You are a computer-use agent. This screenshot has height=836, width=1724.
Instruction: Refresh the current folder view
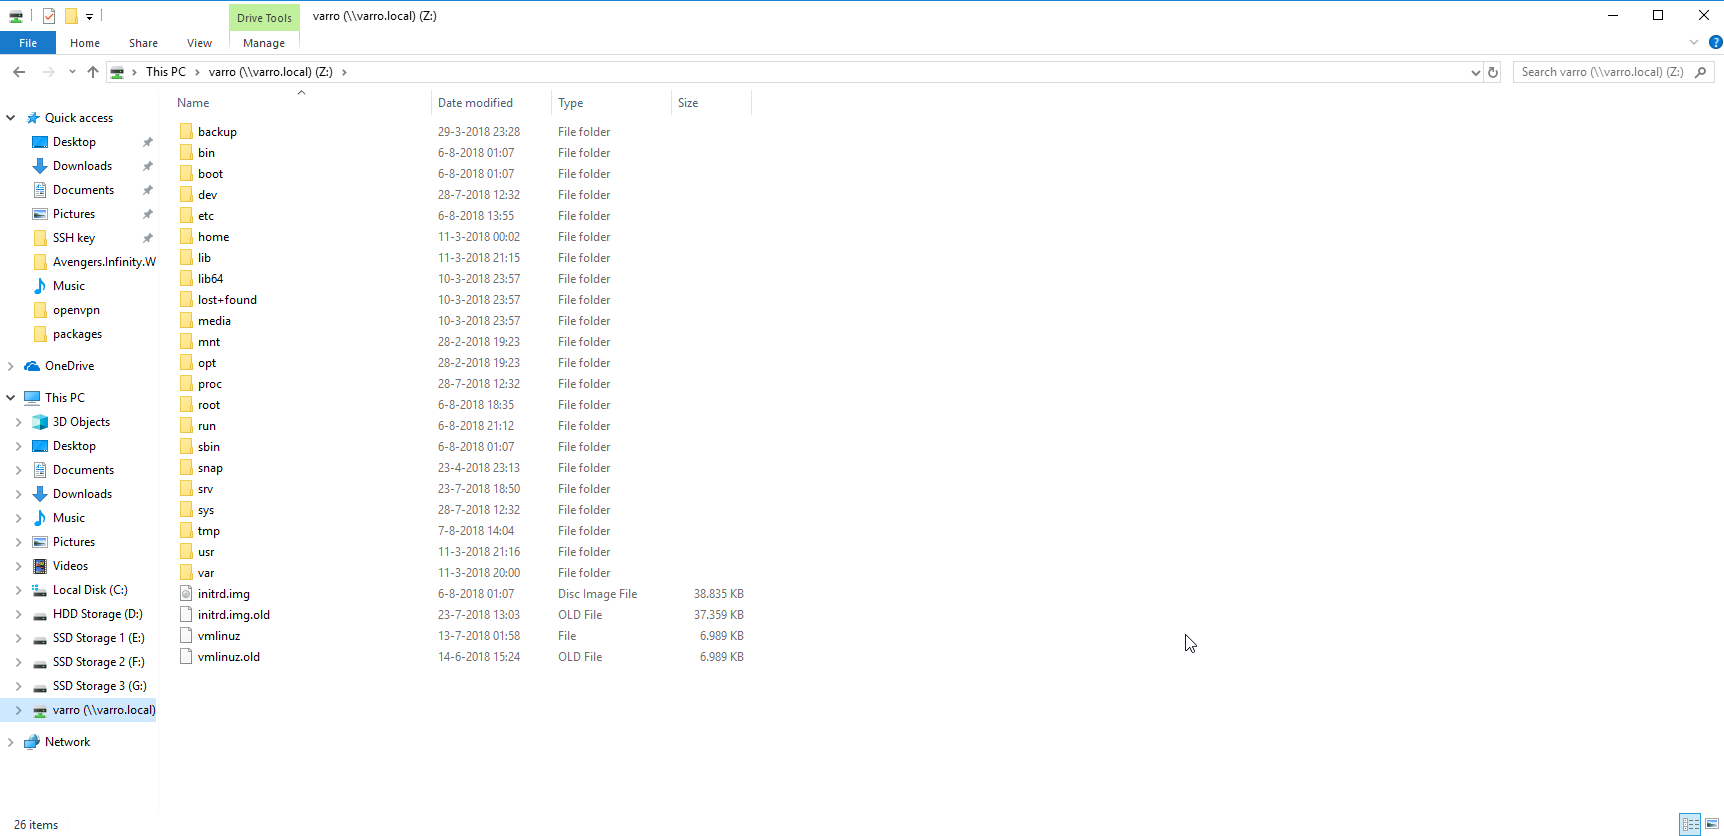pyautogui.click(x=1493, y=72)
